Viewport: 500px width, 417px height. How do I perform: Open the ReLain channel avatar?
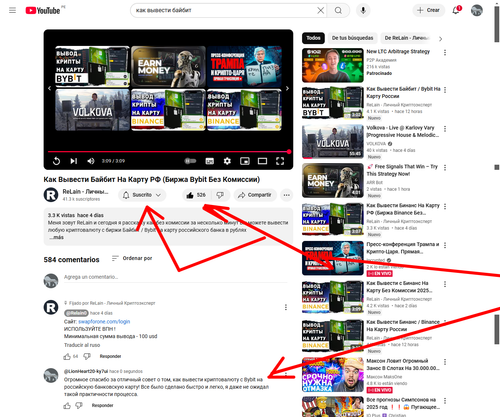51,195
